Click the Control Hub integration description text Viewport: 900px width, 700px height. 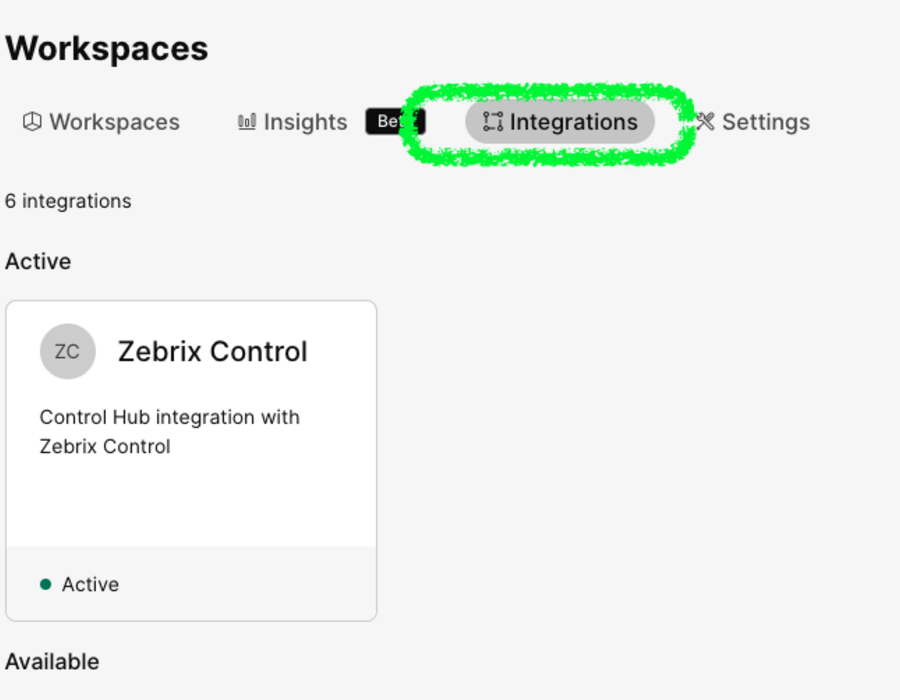tap(169, 431)
